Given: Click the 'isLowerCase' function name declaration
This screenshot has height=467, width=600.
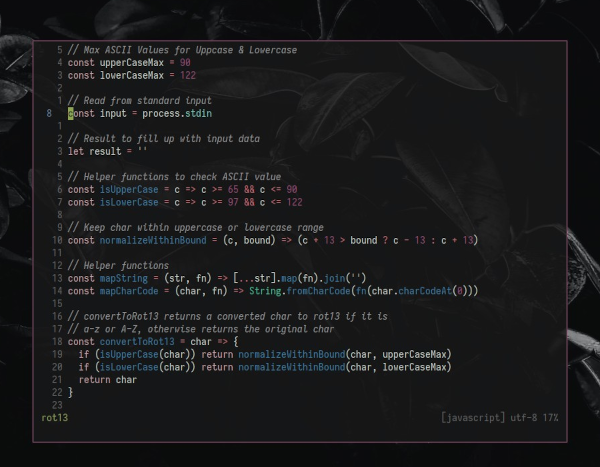Looking at the screenshot, I should pyautogui.click(x=129, y=202).
